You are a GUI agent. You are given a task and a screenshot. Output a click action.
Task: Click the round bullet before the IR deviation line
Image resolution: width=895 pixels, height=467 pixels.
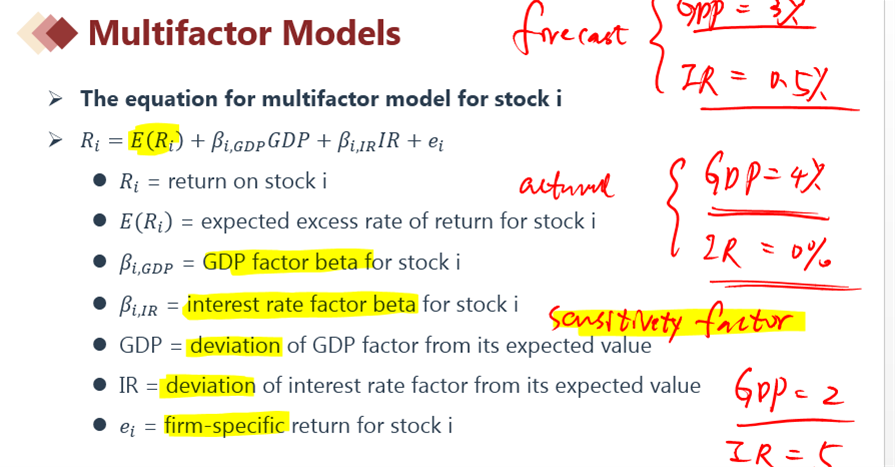point(100,384)
